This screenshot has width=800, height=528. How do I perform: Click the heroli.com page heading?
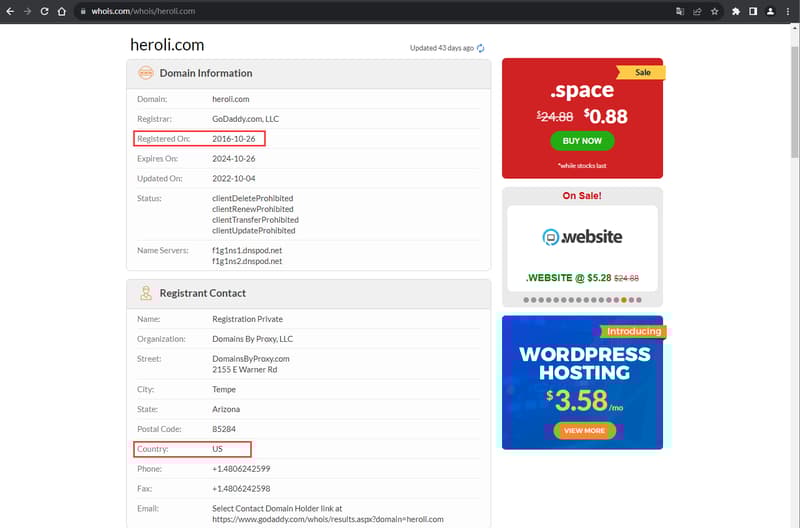point(167,45)
